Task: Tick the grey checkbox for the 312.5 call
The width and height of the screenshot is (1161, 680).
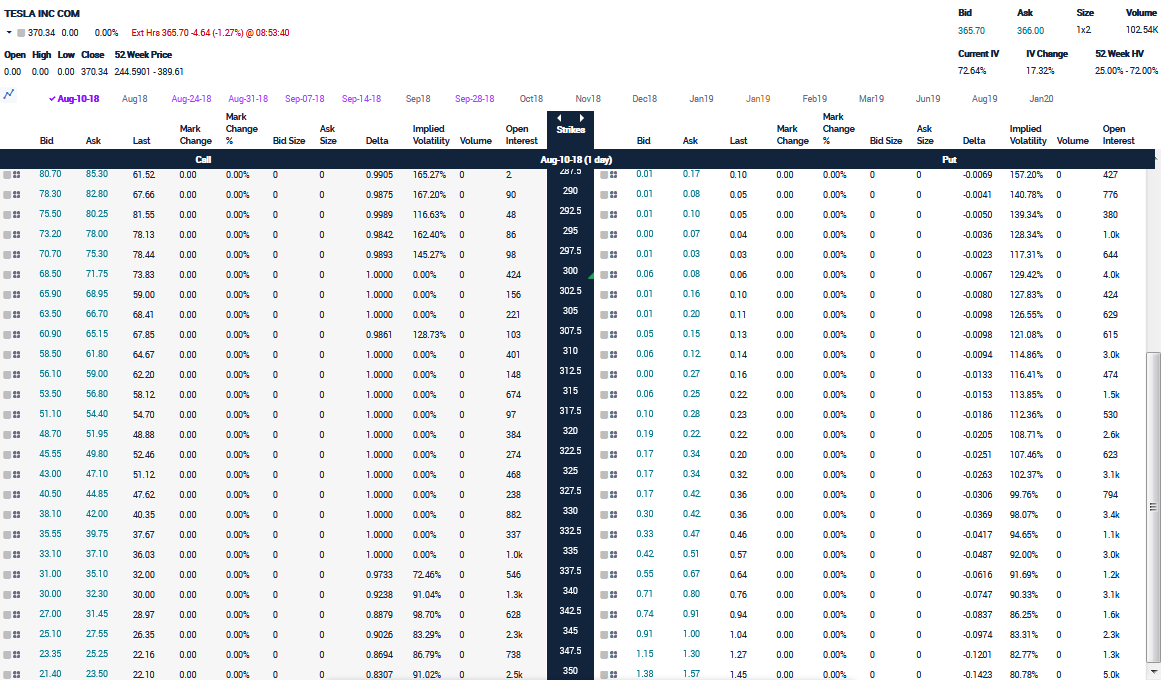Action: (7, 375)
